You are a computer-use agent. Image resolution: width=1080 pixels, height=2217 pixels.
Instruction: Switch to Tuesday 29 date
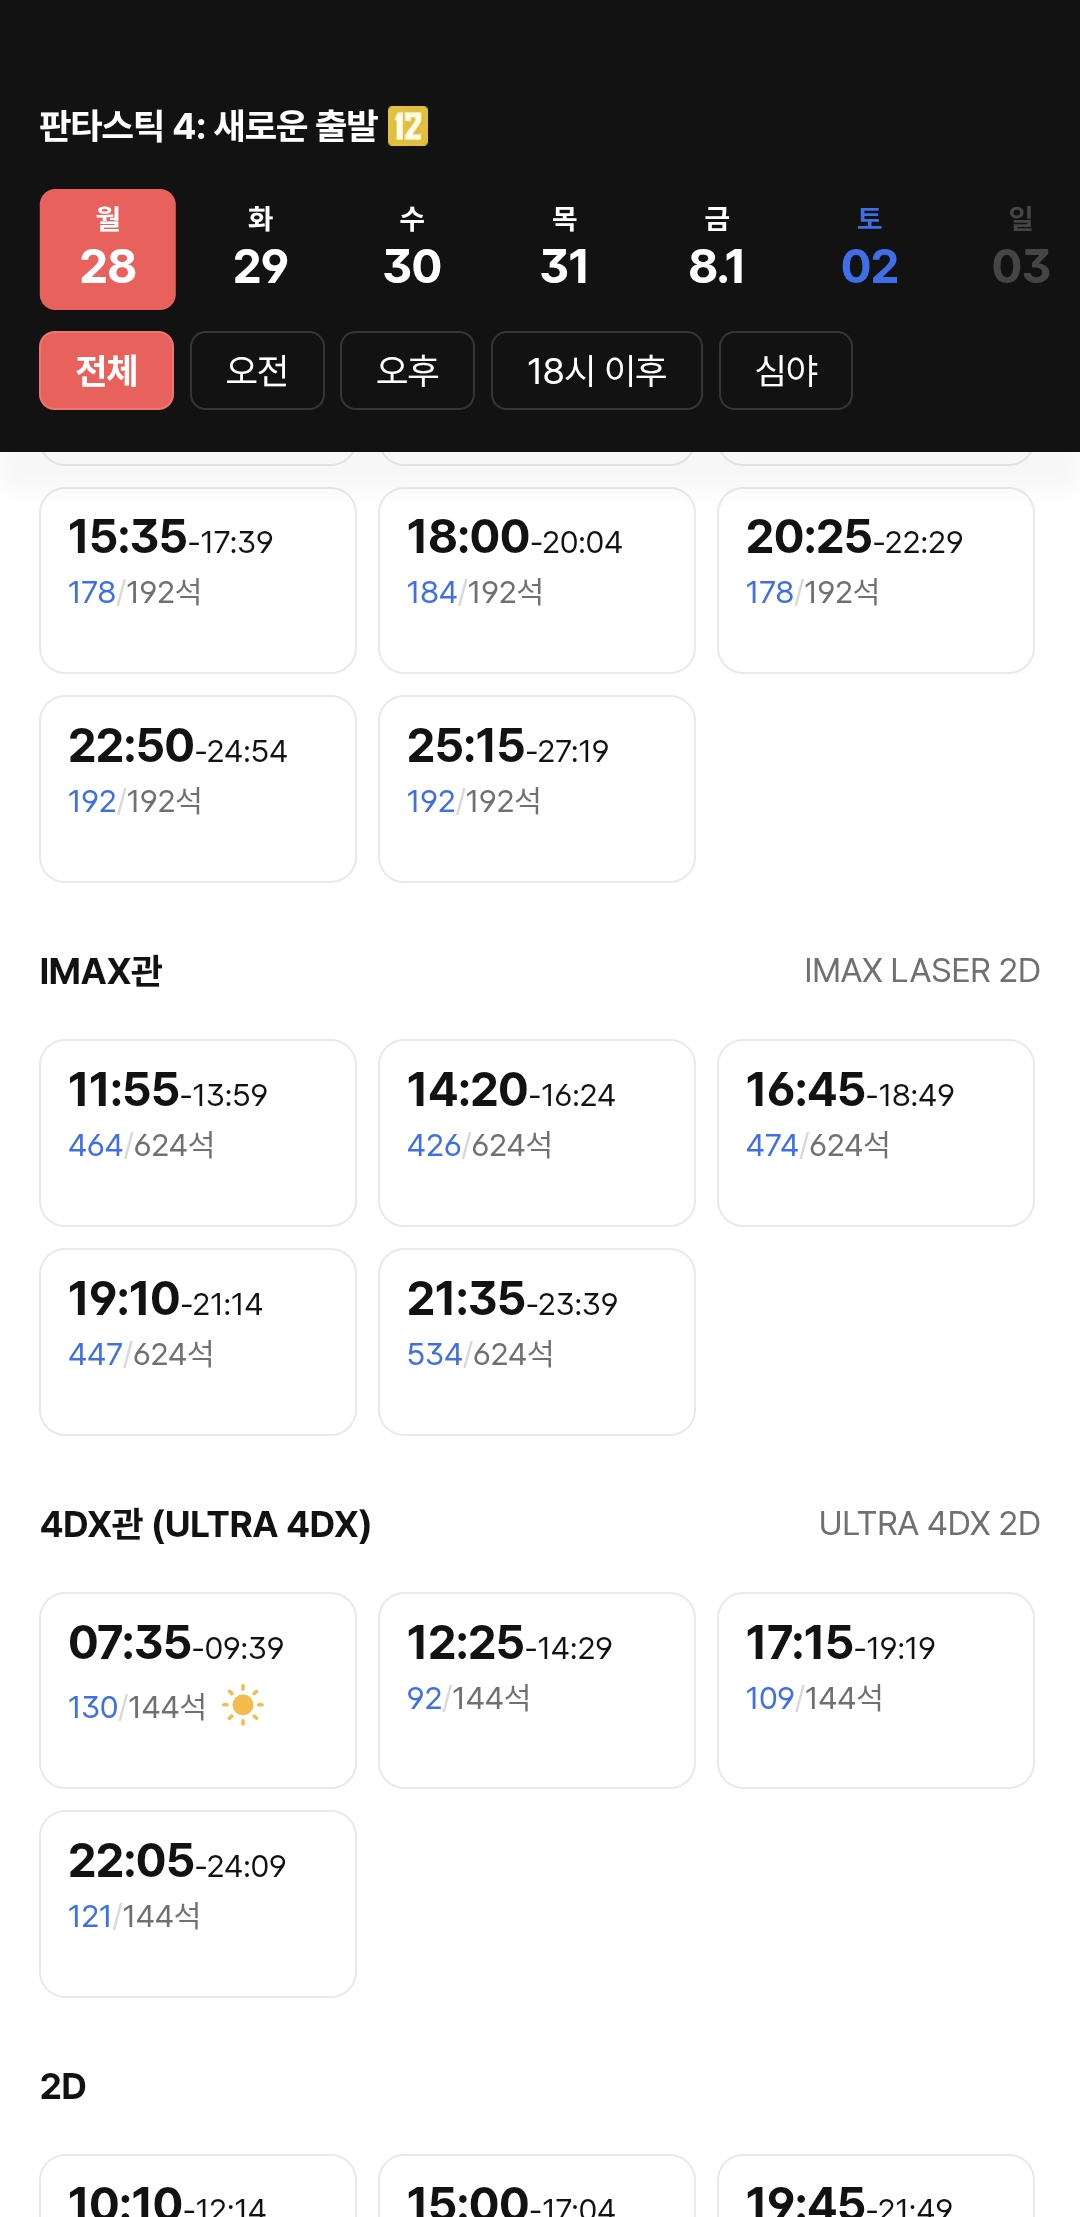tap(260, 249)
